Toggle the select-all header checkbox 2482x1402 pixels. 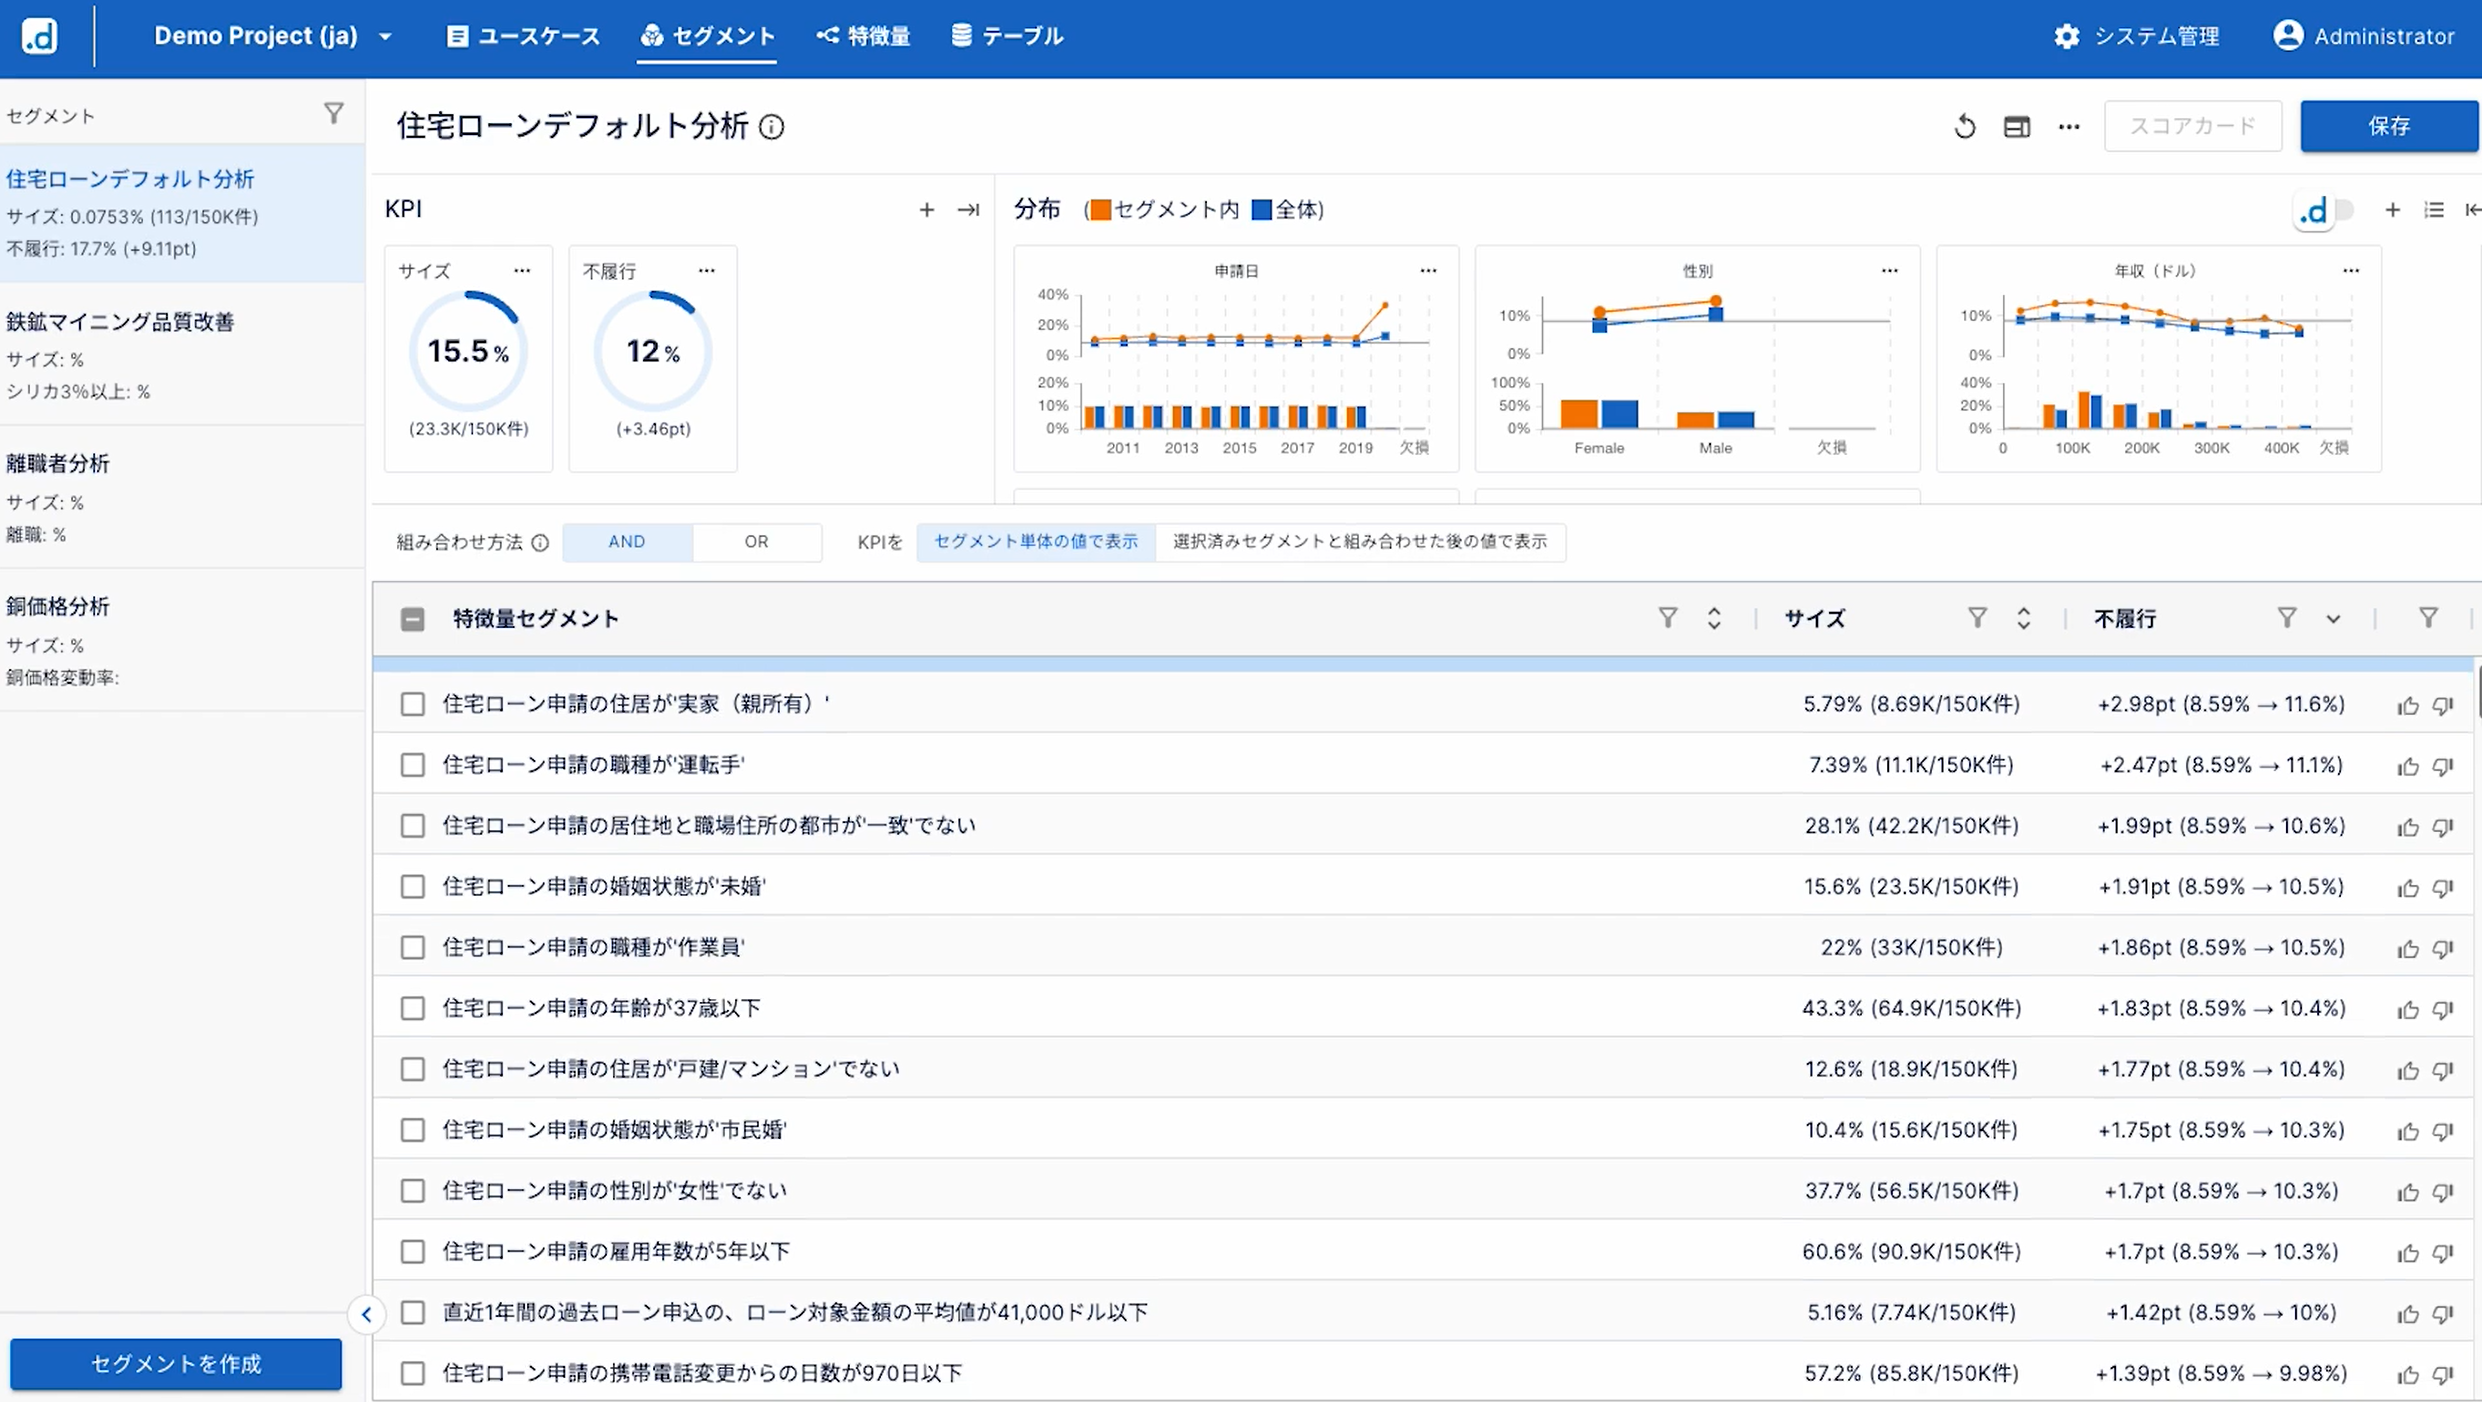pyautogui.click(x=412, y=619)
